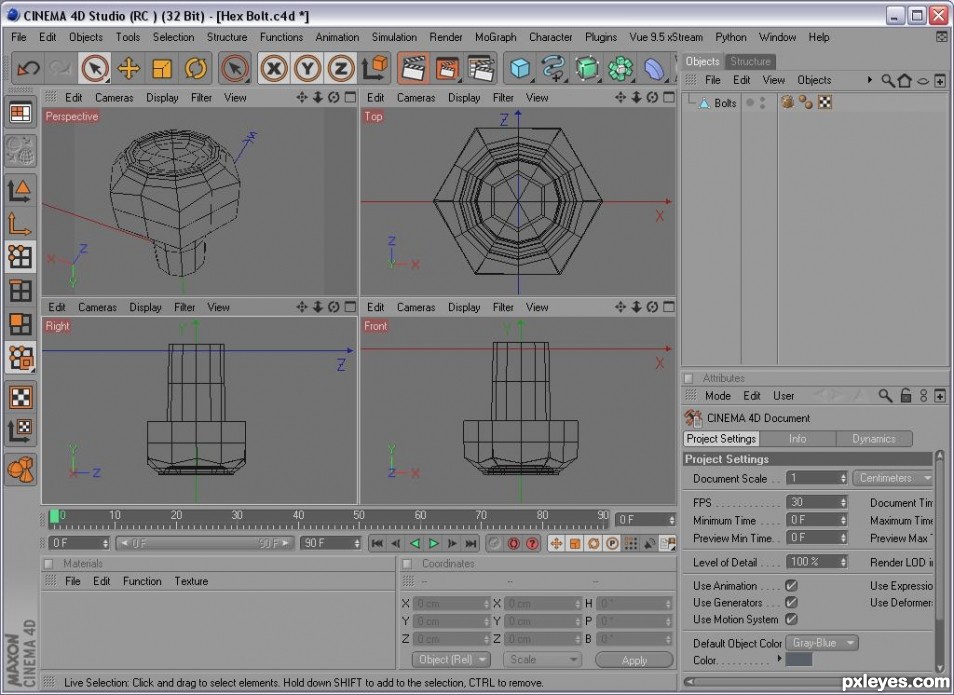Click the current frame 0 F field
The width and height of the screenshot is (954, 695).
[x=644, y=519]
